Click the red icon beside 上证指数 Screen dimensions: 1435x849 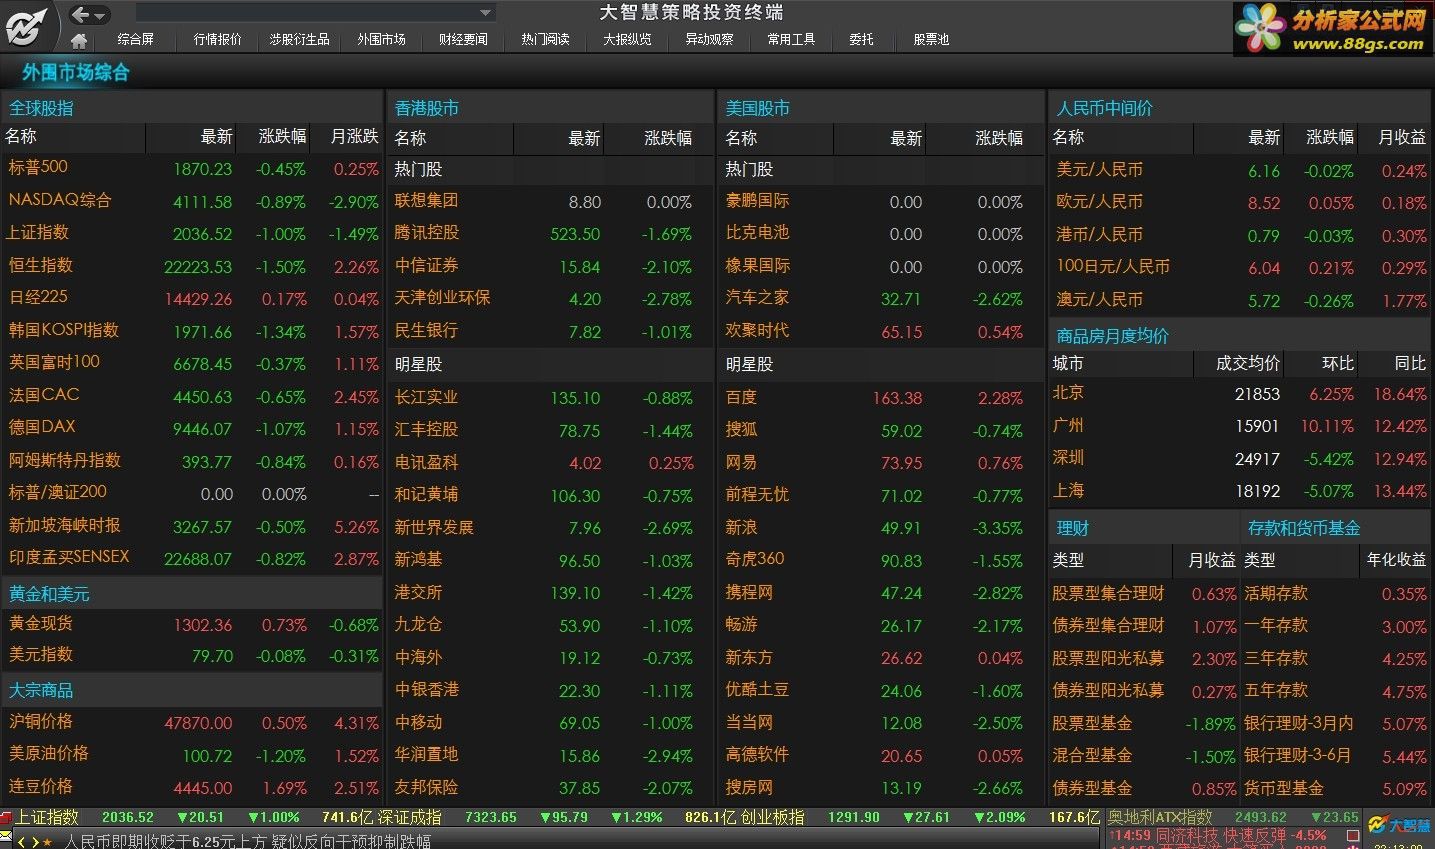coord(7,817)
